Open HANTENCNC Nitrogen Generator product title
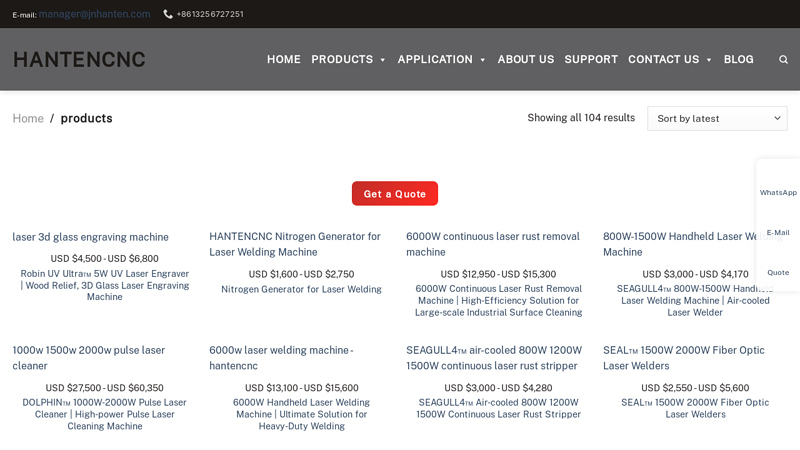This screenshot has height=450, width=800. [295, 244]
